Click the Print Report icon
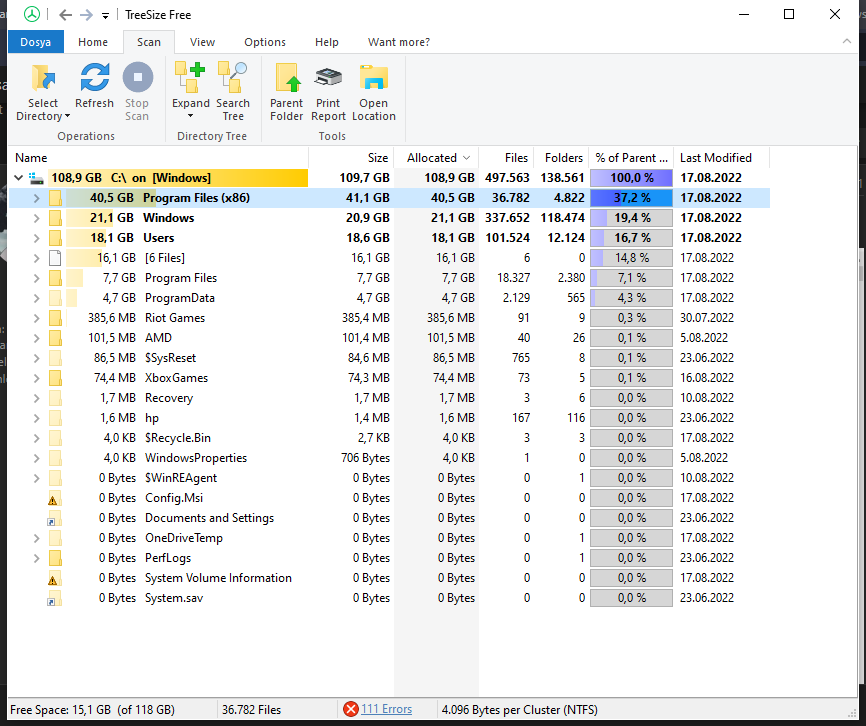 [x=328, y=77]
